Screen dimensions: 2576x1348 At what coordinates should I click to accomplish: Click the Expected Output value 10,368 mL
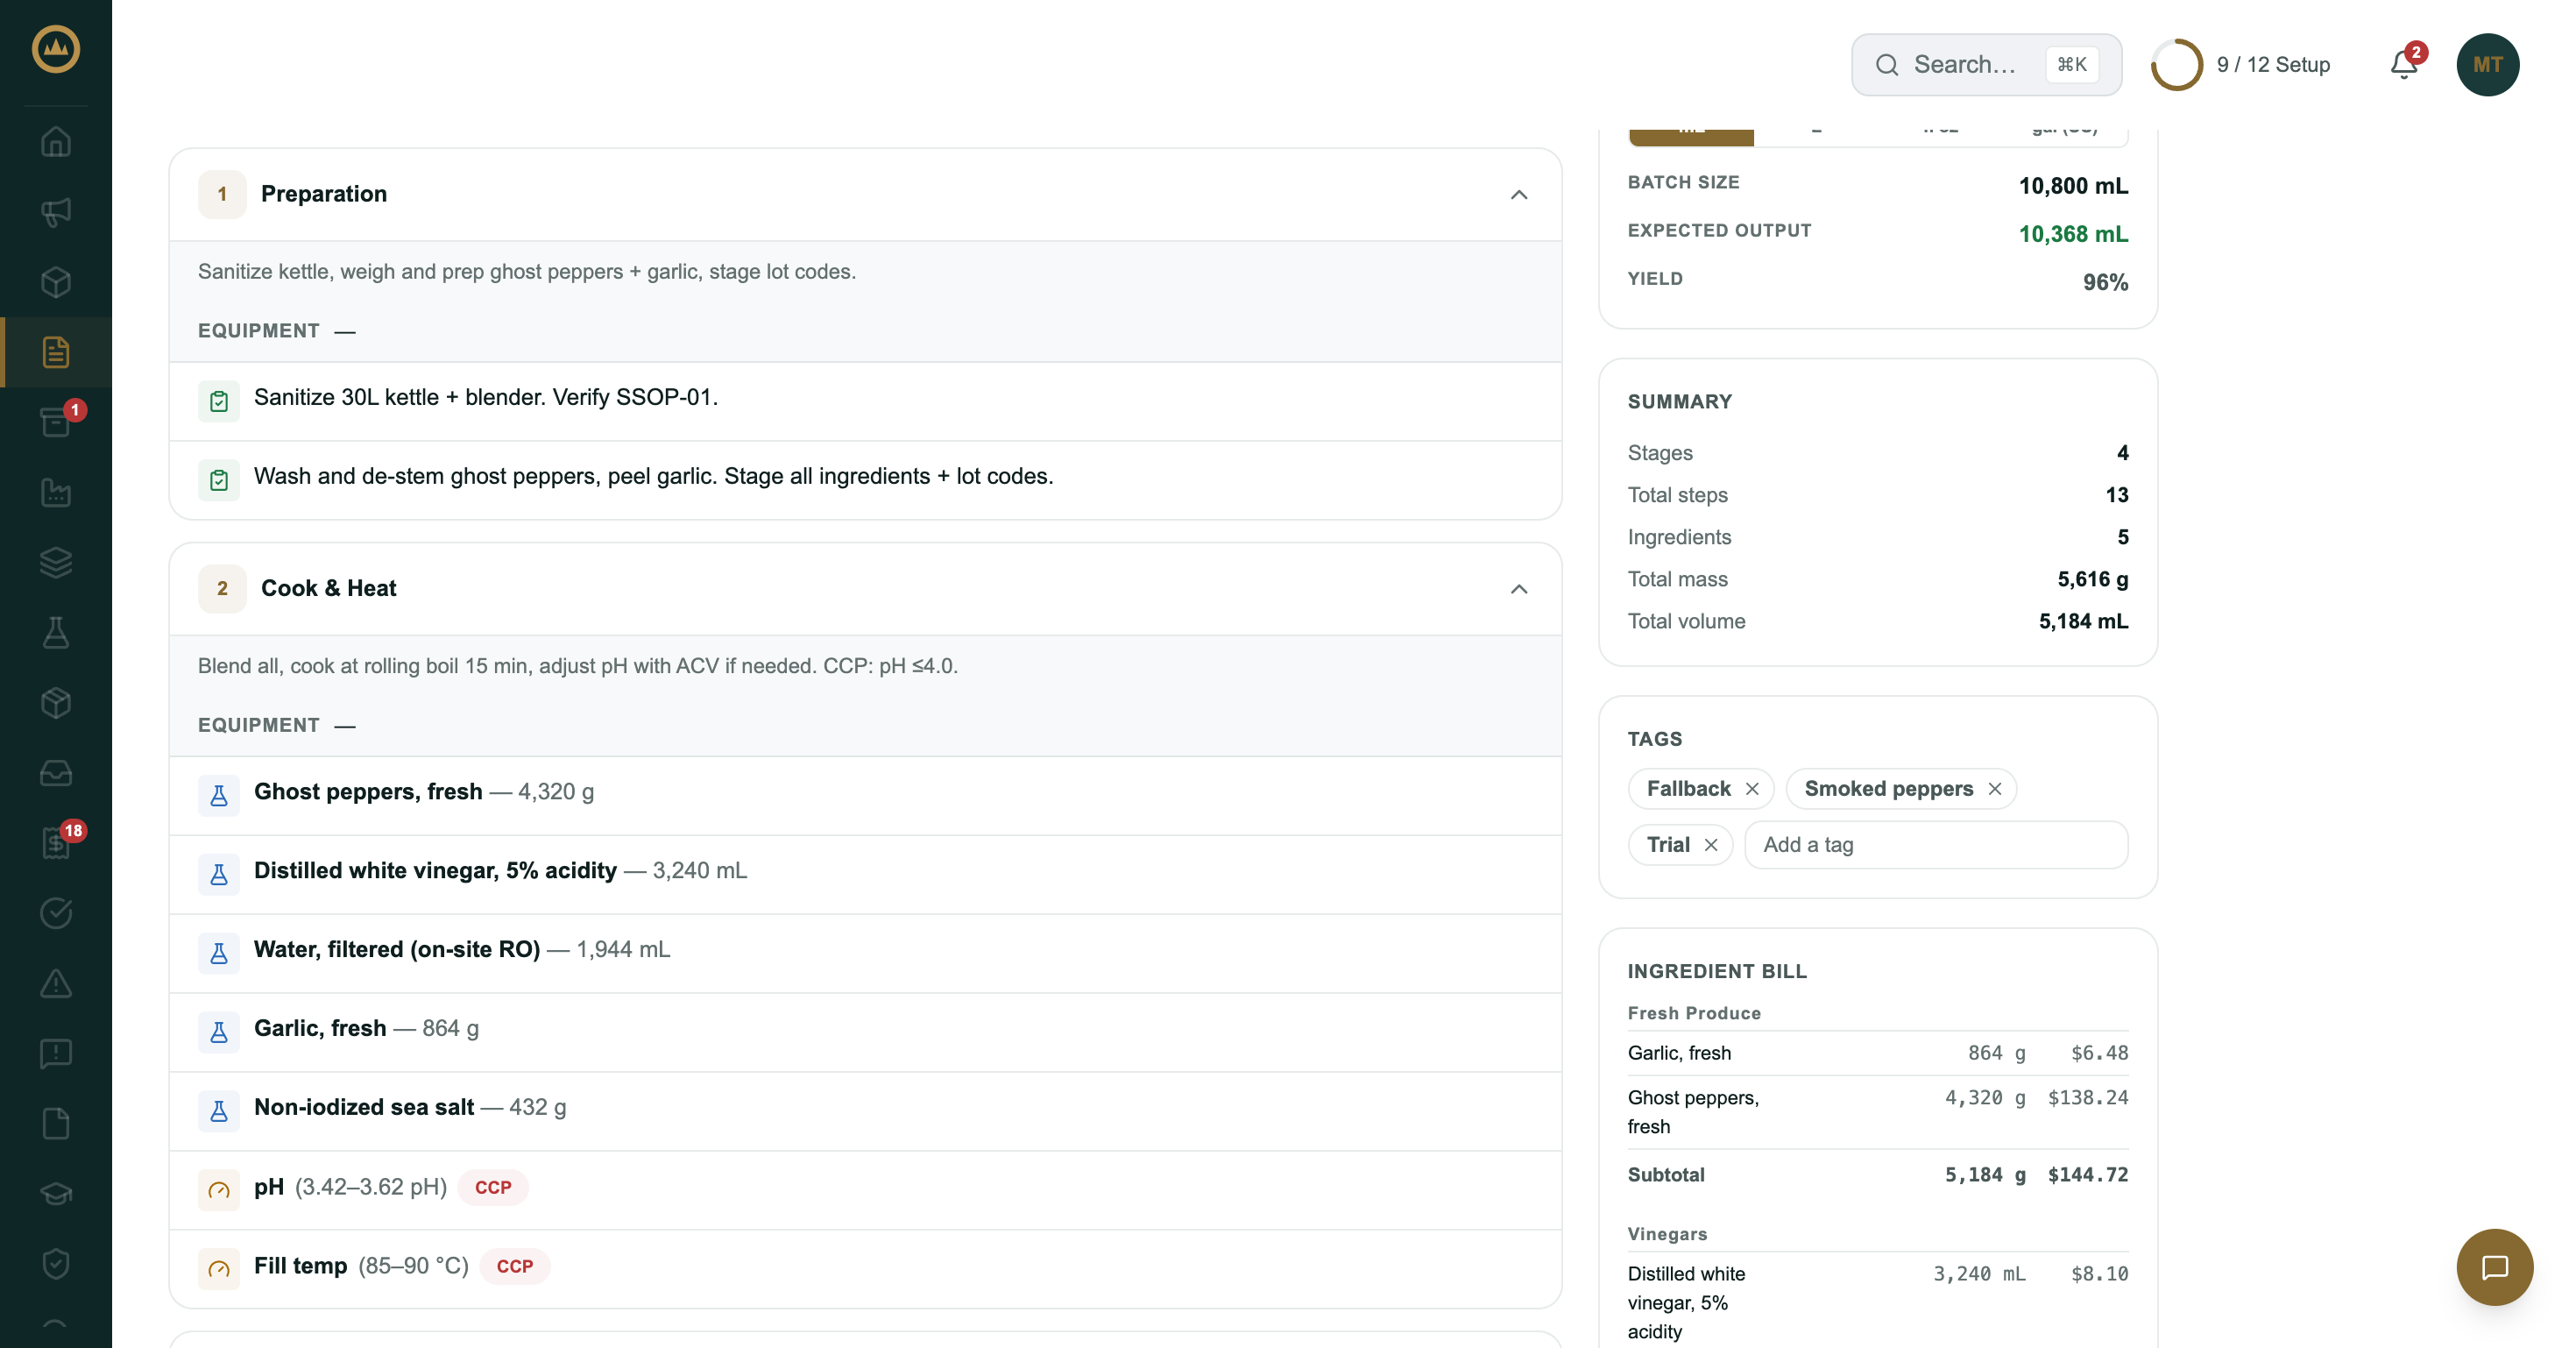(2073, 234)
